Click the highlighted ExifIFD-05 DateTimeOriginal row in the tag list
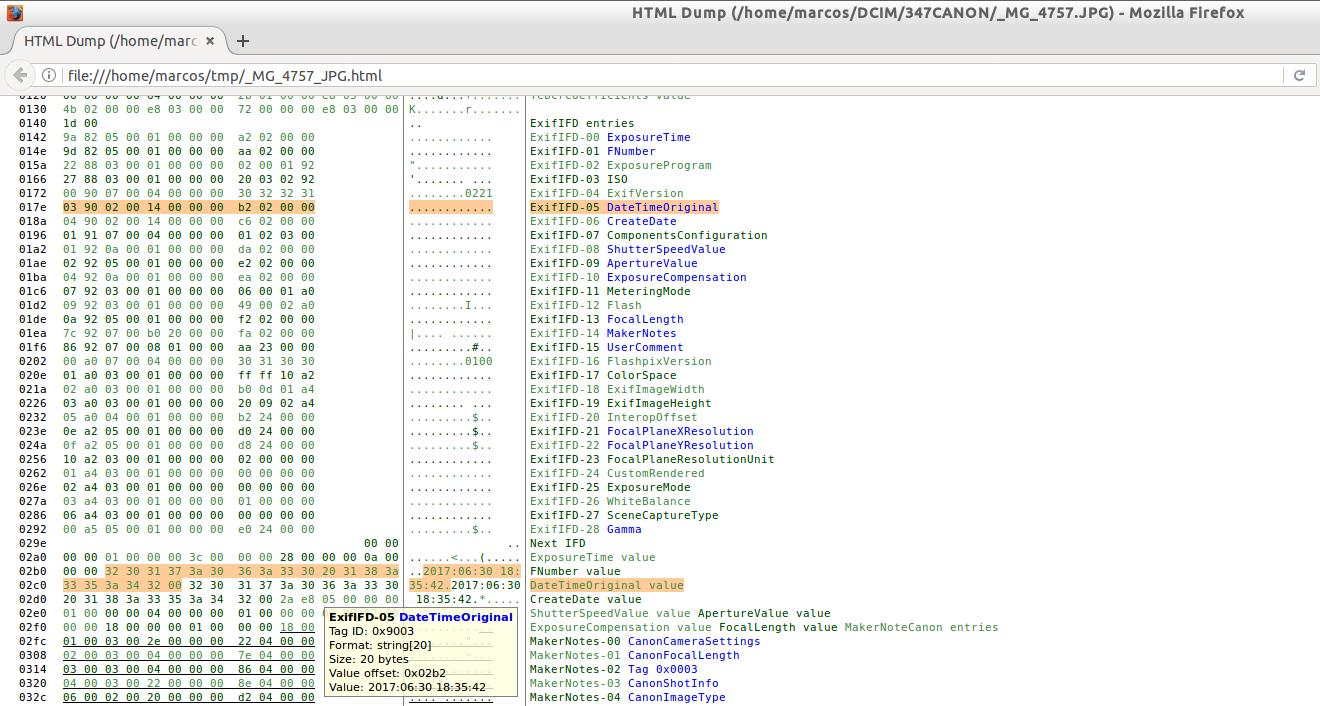Image resolution: width=1320 pixels, height=706 pixels. (x=624, y=208)
